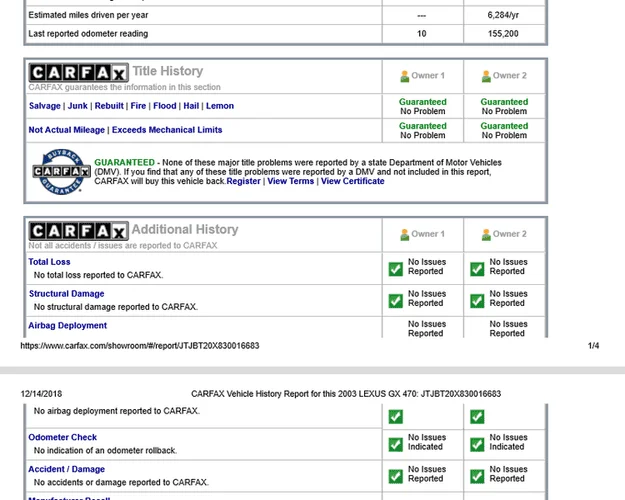Click the Owner 1 person icon in Title History
625x500 pixels.
click(405, 76)
